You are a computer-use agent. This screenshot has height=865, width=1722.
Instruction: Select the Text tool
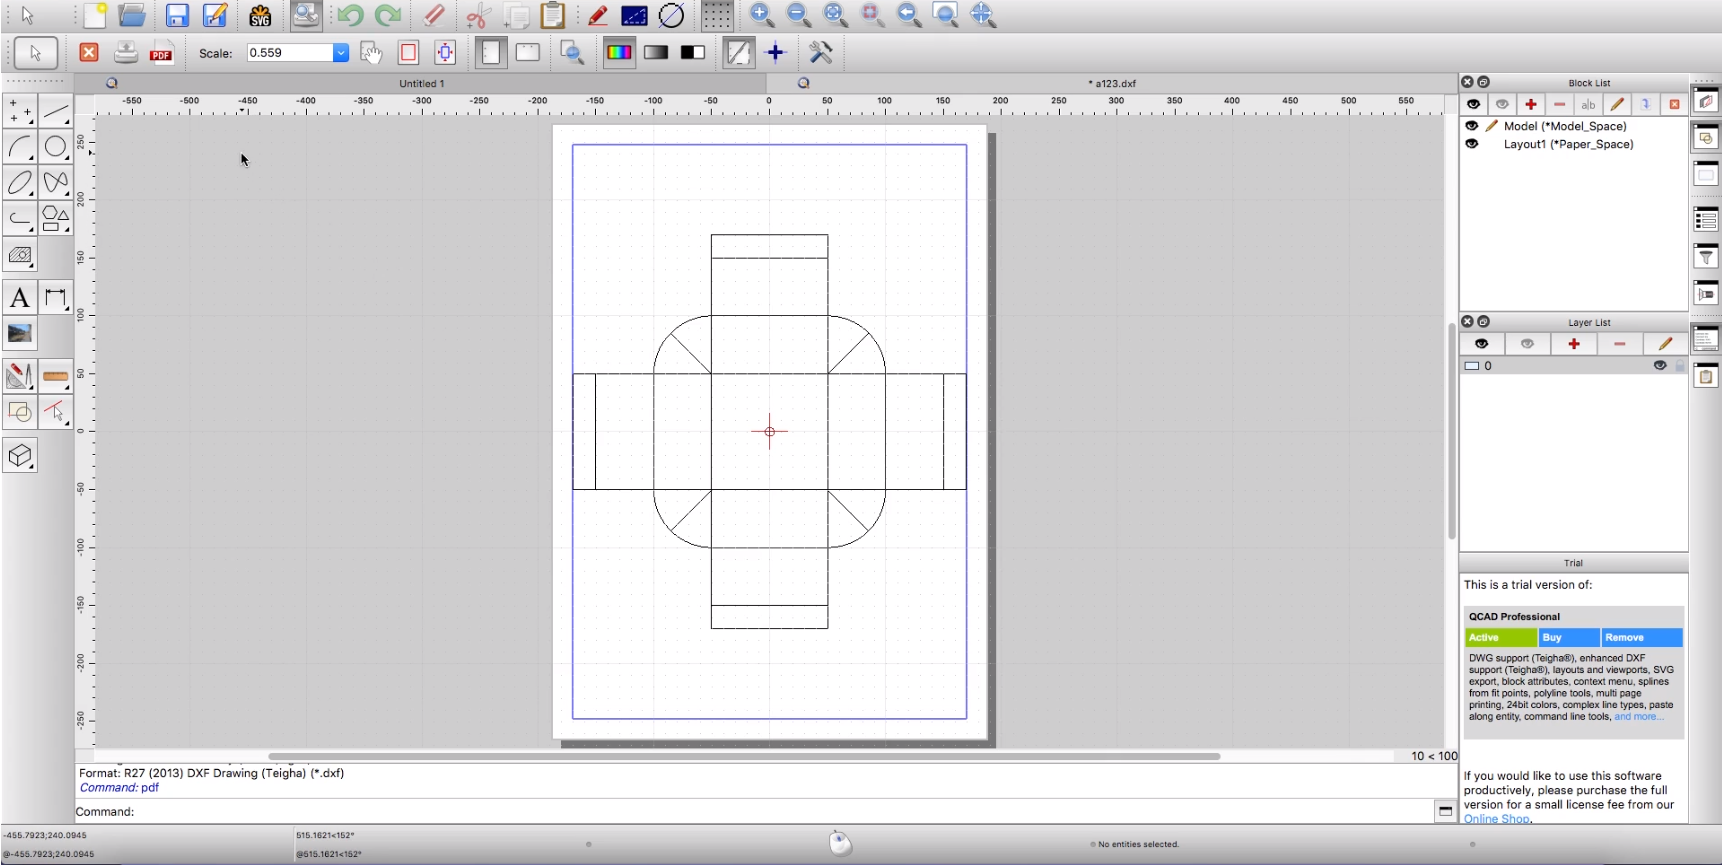point(19,298)
